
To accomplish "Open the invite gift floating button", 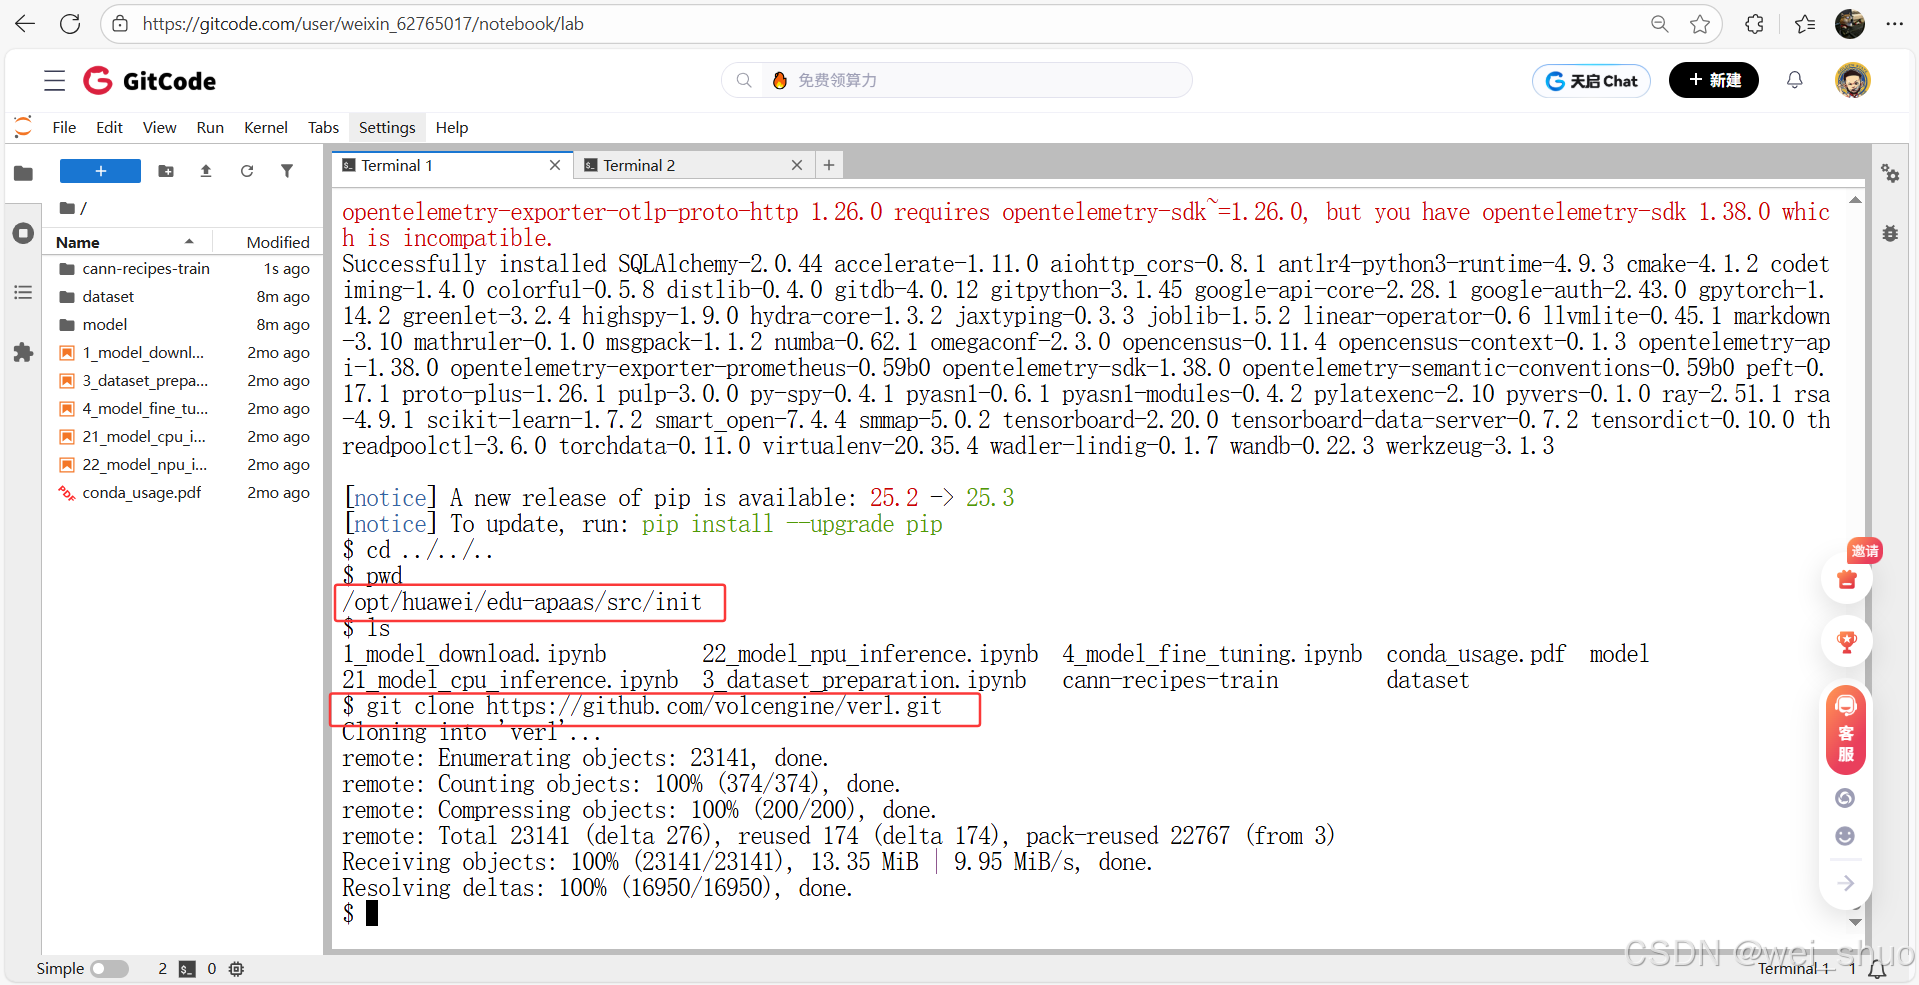I will (1847, 579).
